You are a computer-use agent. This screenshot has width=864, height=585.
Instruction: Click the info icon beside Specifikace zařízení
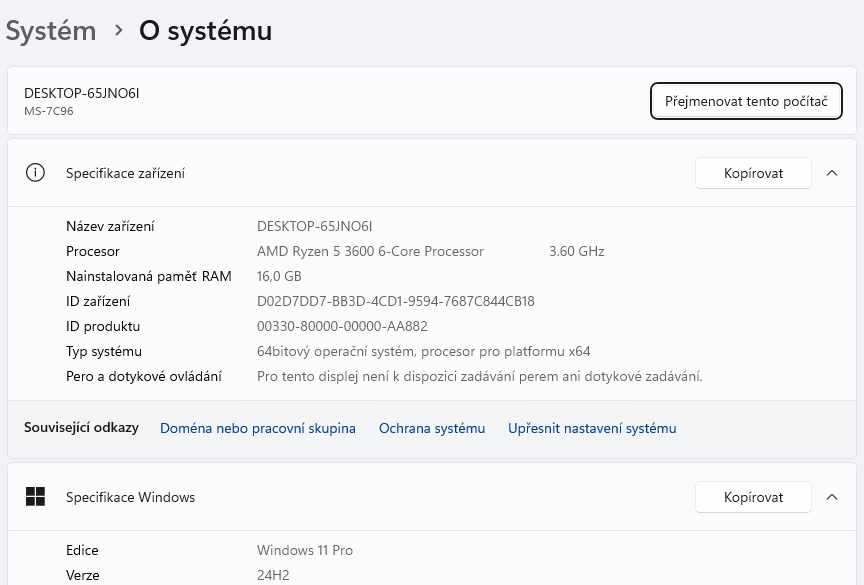[x=35, y=172]
